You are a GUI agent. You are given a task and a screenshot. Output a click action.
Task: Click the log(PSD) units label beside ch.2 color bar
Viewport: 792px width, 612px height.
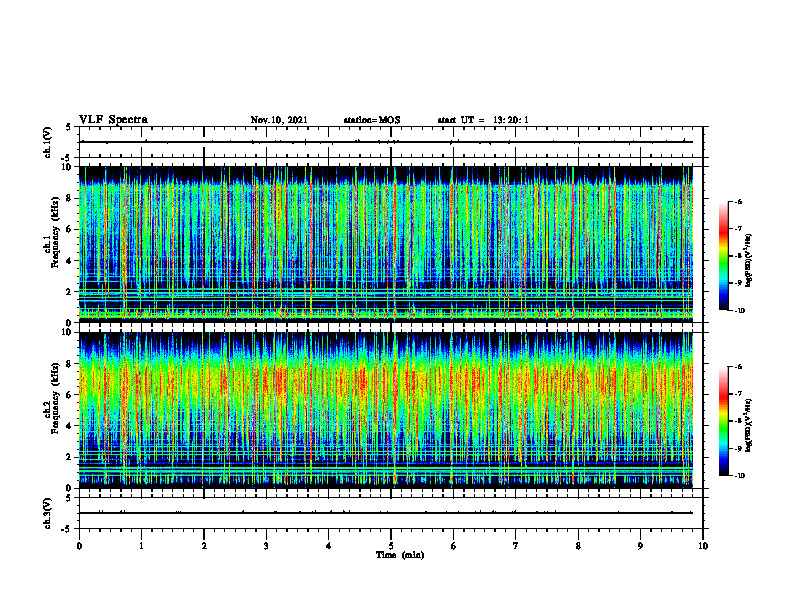coord(749,425)
